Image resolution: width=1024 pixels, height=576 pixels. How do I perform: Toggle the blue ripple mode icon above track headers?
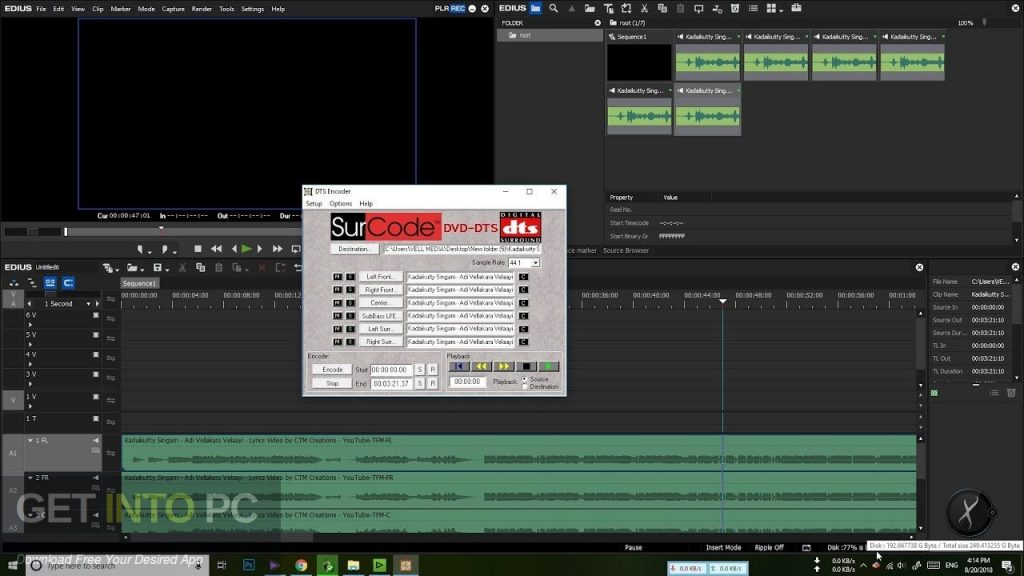pos(50,283)
